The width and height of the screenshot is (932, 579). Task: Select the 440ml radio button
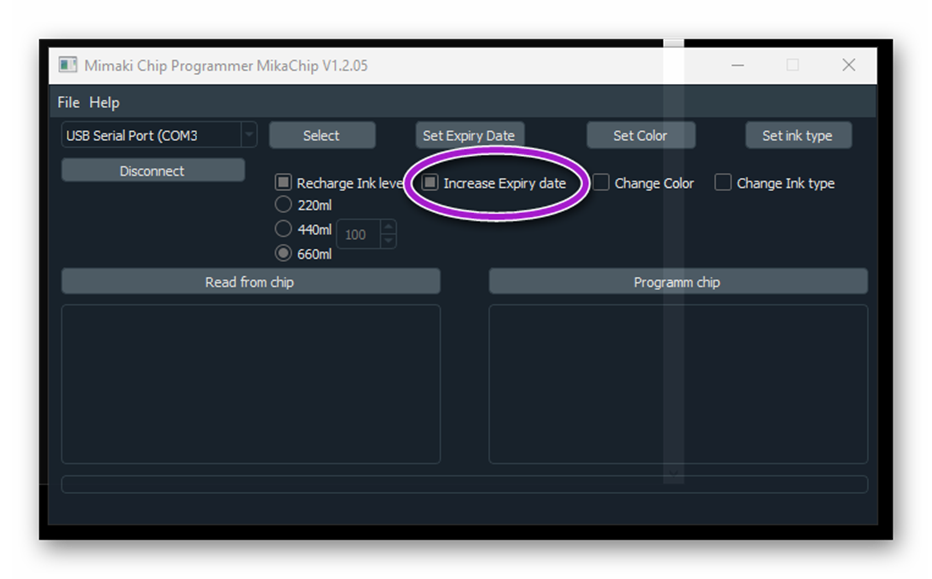(284, 229)
